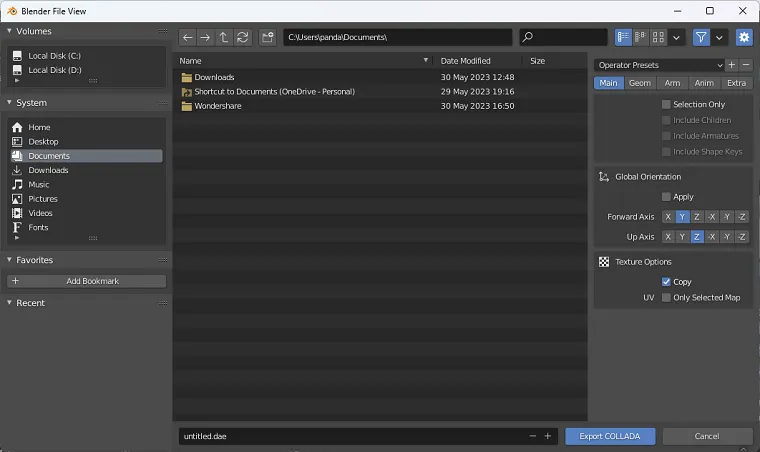Viewport: 760px width, 452px height.
Task: Refresh the file list
Action: click(242, 37)
